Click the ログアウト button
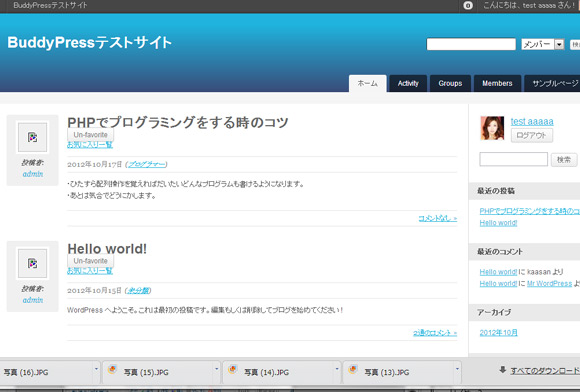580x392 pixels. click(532, 135)
